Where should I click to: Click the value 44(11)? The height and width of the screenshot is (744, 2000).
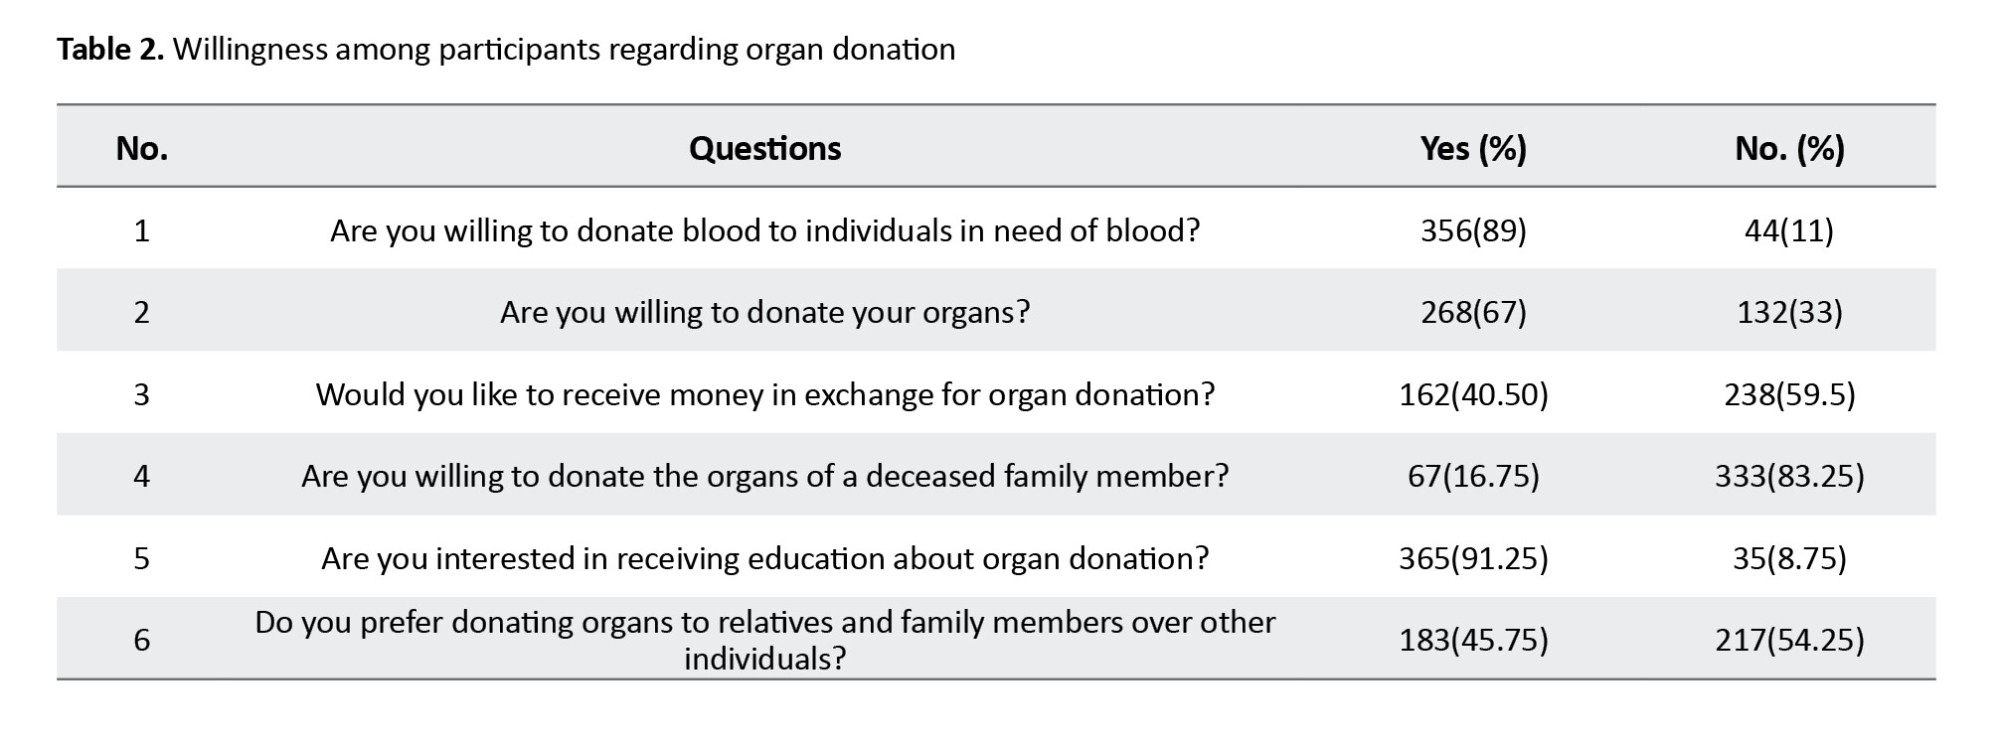click(x=1789, y=231)
